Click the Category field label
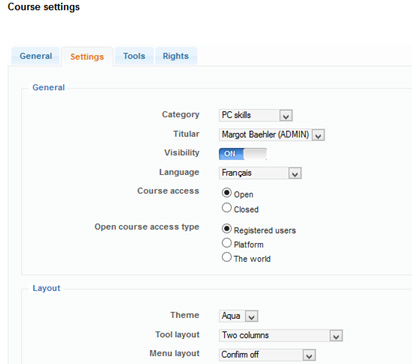 180,114
